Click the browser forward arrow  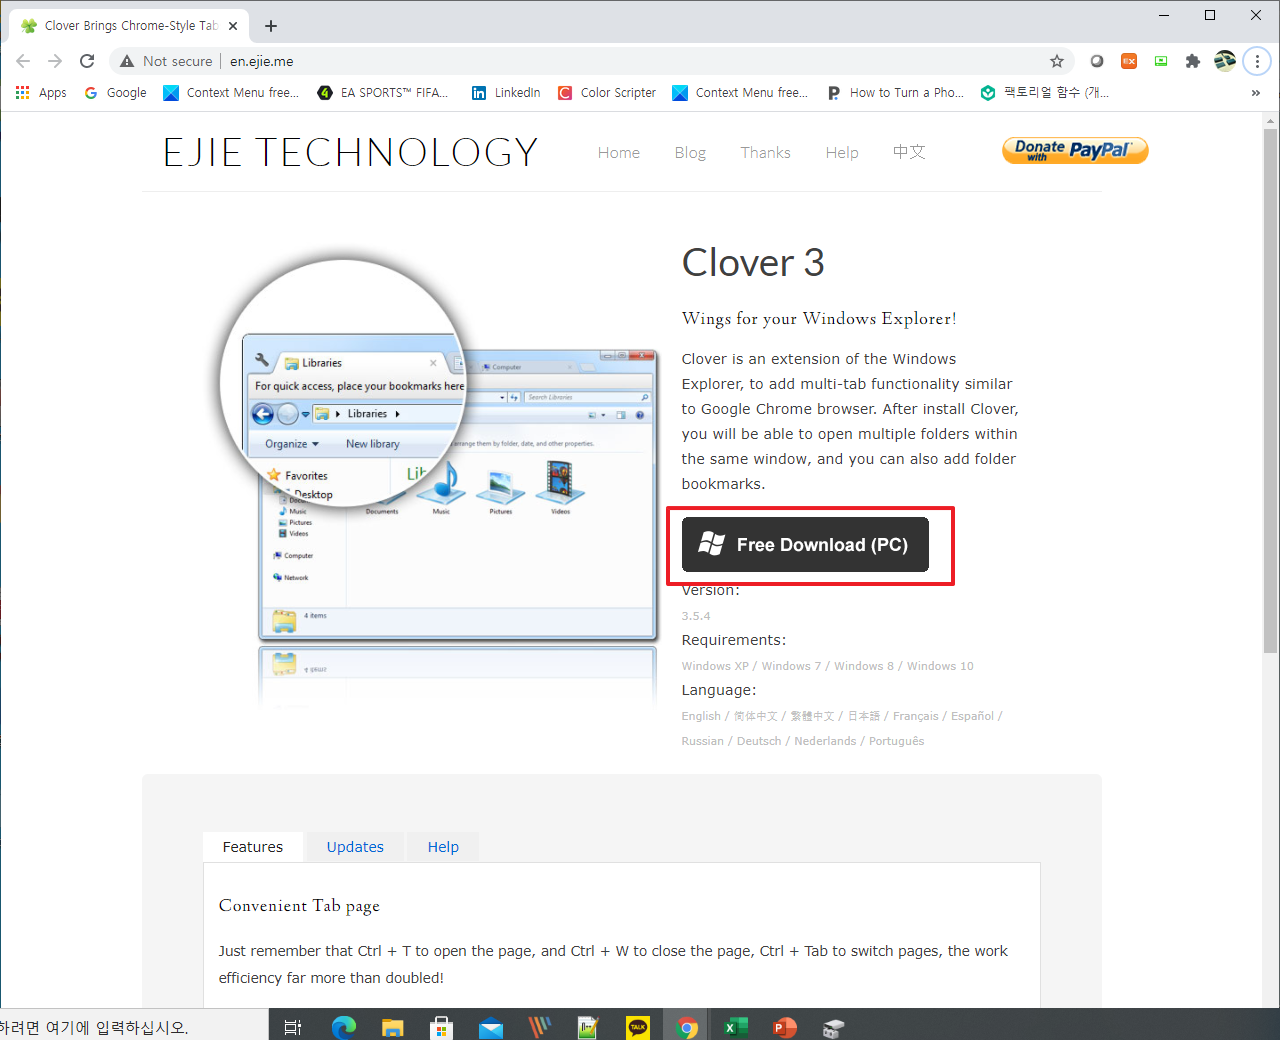(x=55, y=61)
